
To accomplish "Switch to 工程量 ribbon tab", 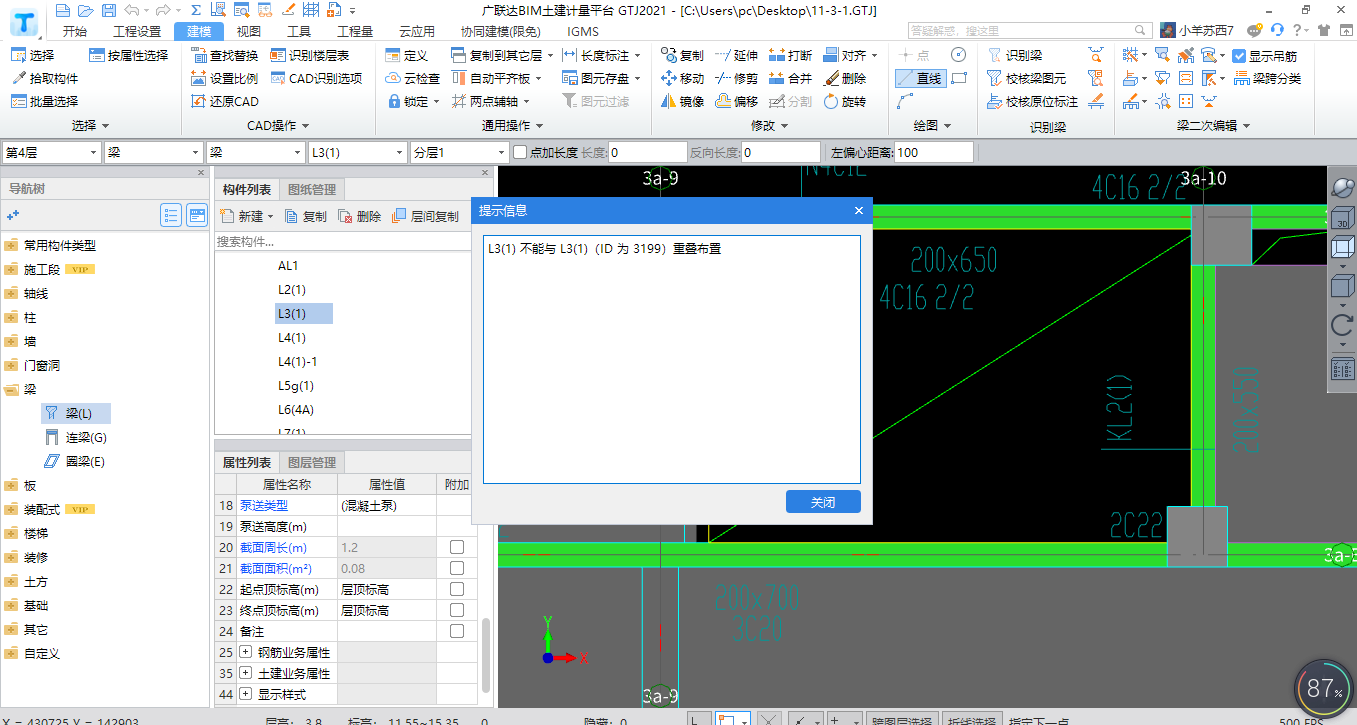I will click(355, 31).
